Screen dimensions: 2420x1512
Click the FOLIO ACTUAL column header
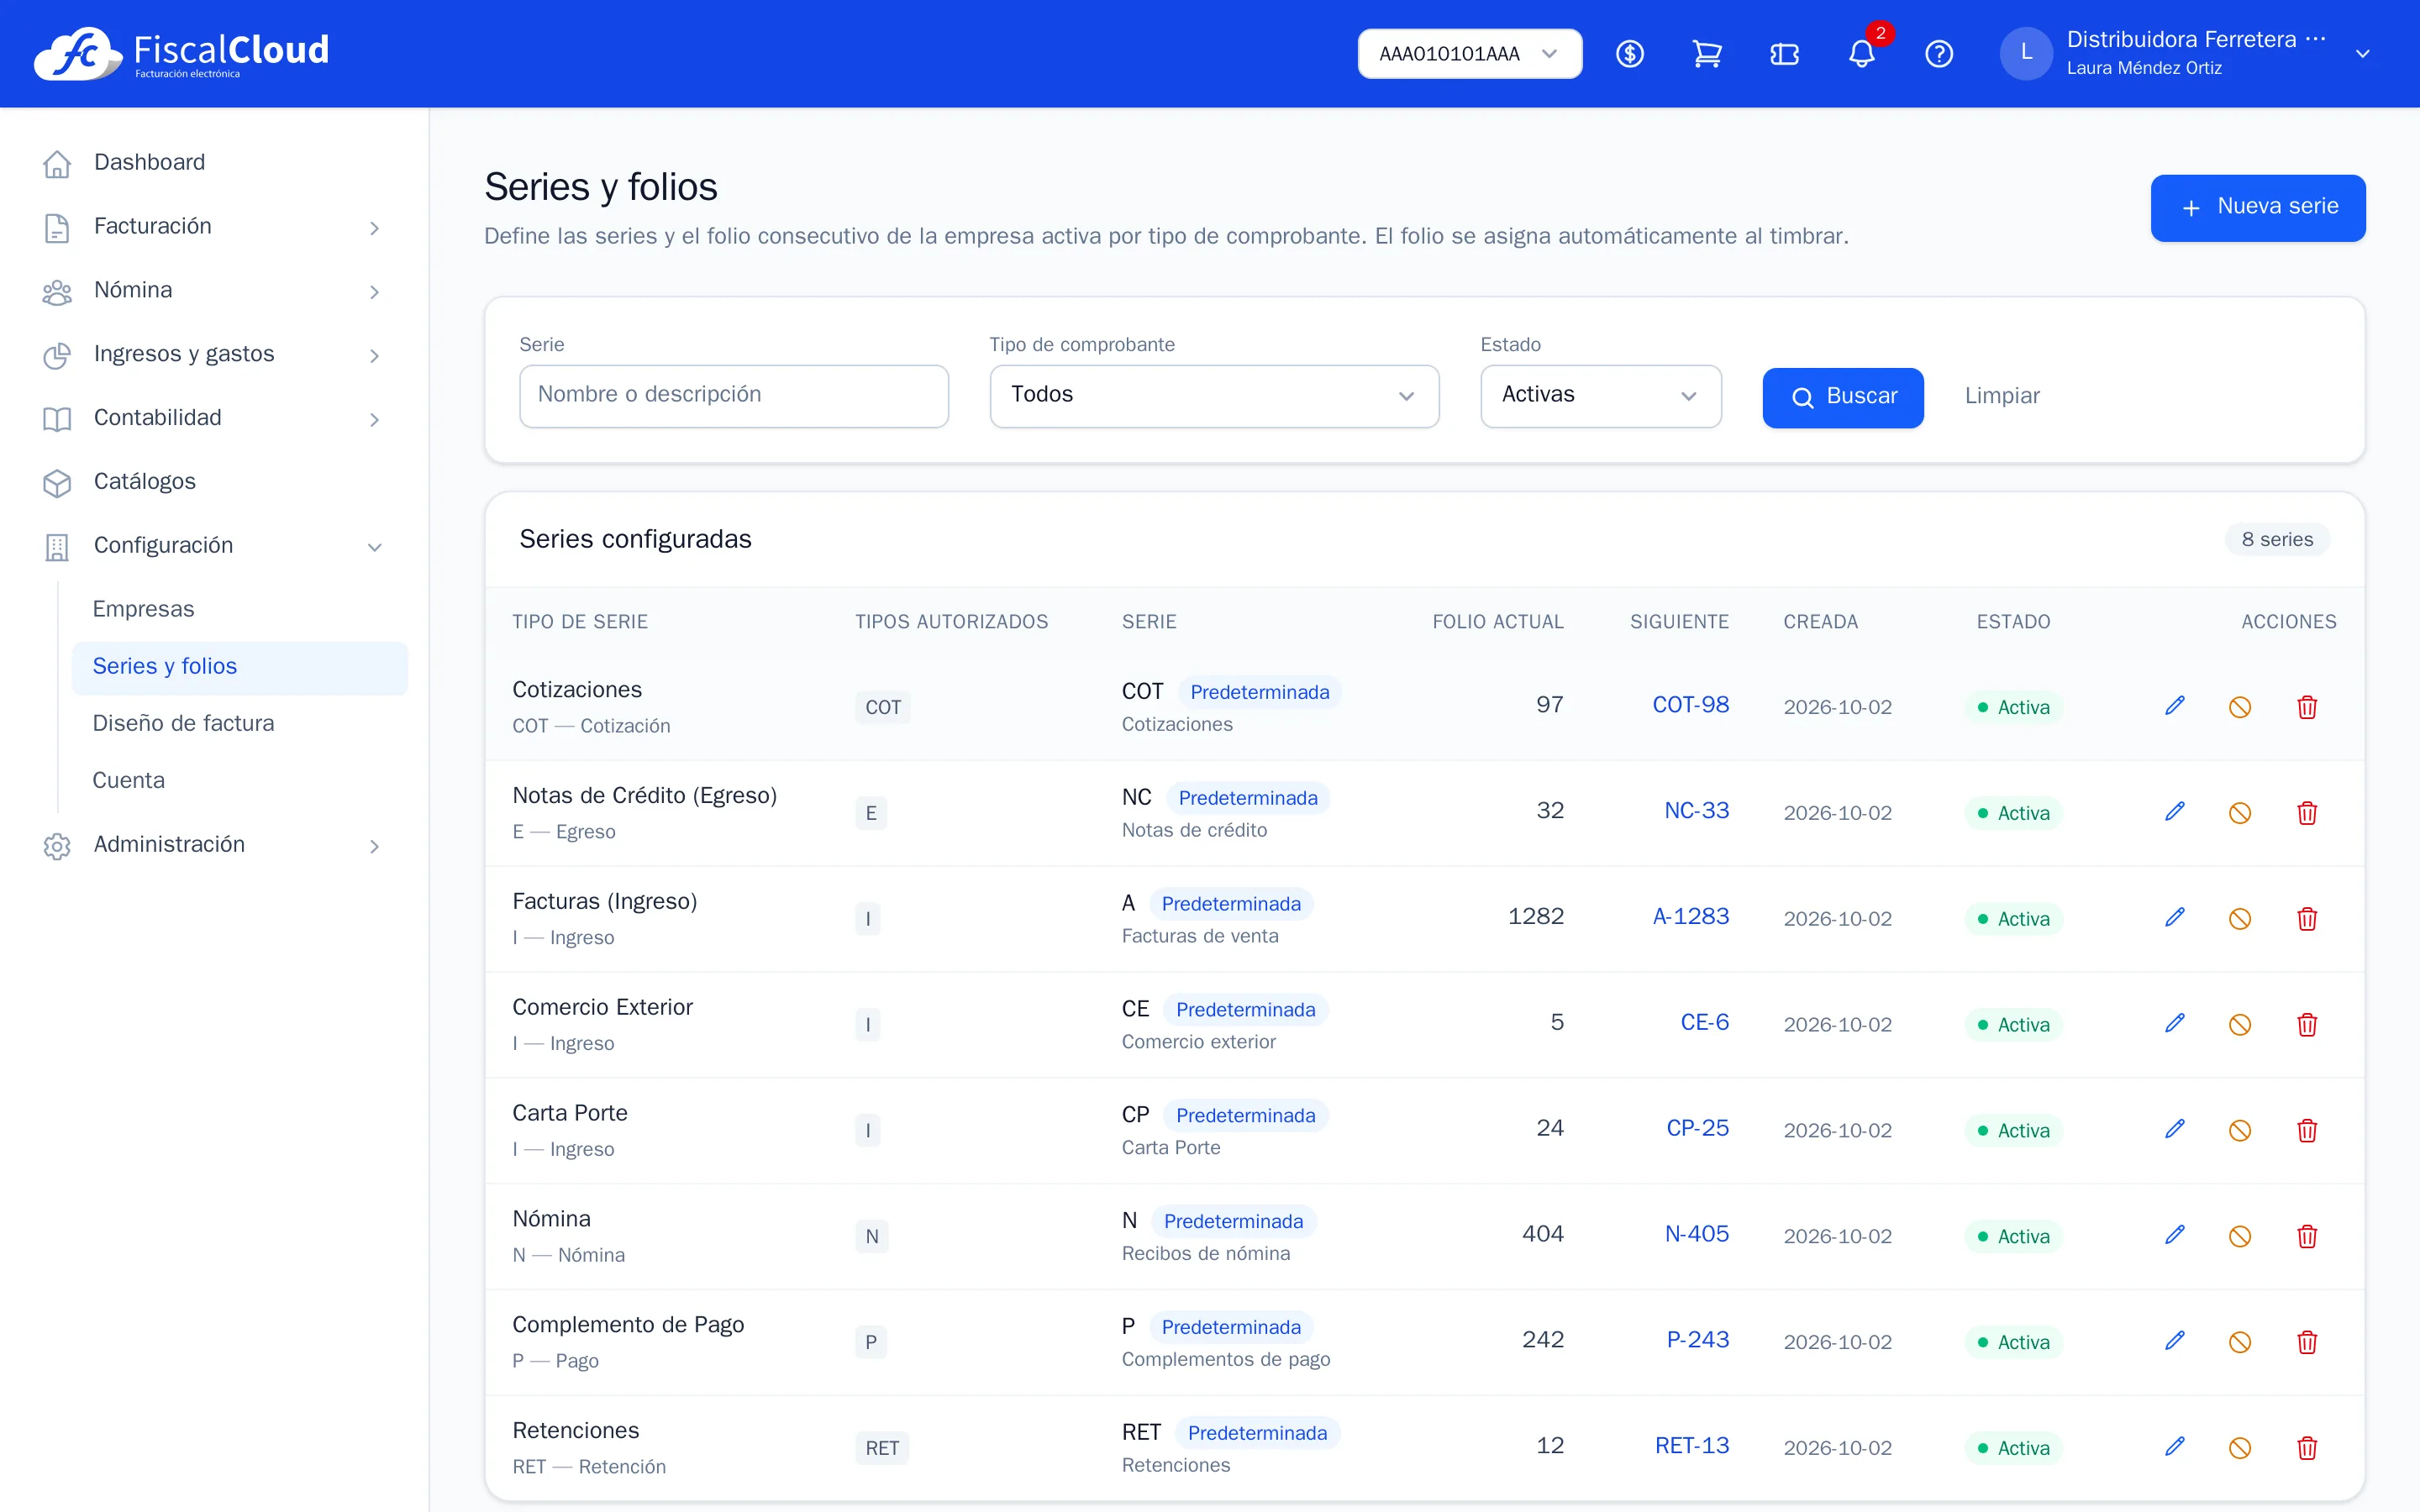tap(1497, 622)
